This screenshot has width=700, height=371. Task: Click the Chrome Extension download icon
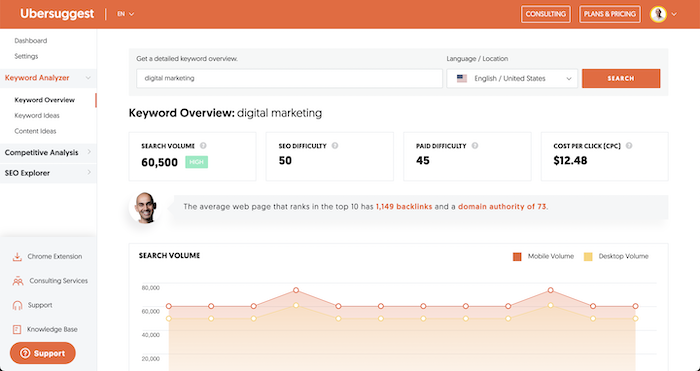click(x=17, y=257)
